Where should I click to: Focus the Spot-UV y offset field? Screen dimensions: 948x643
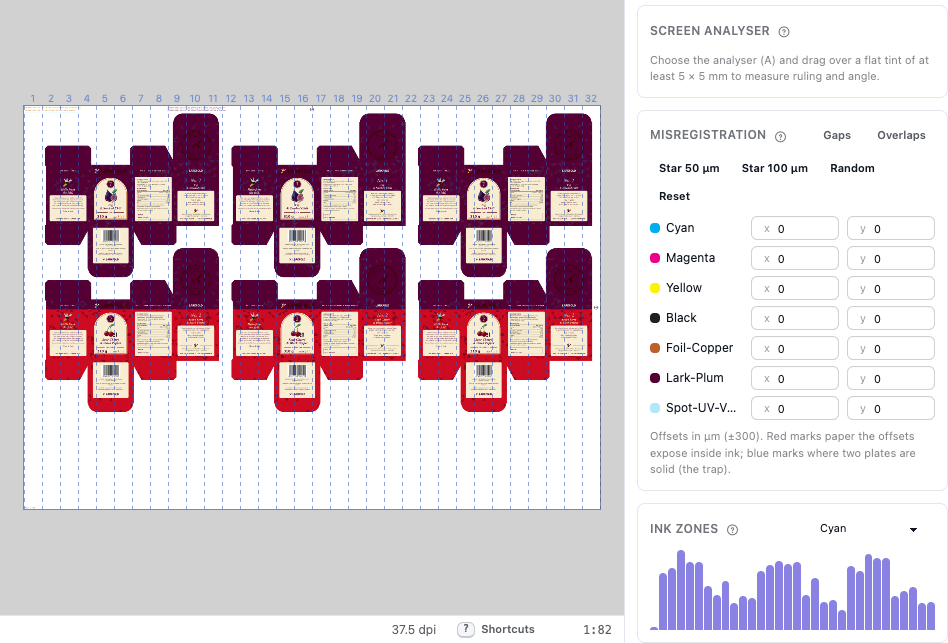point(891,409)
